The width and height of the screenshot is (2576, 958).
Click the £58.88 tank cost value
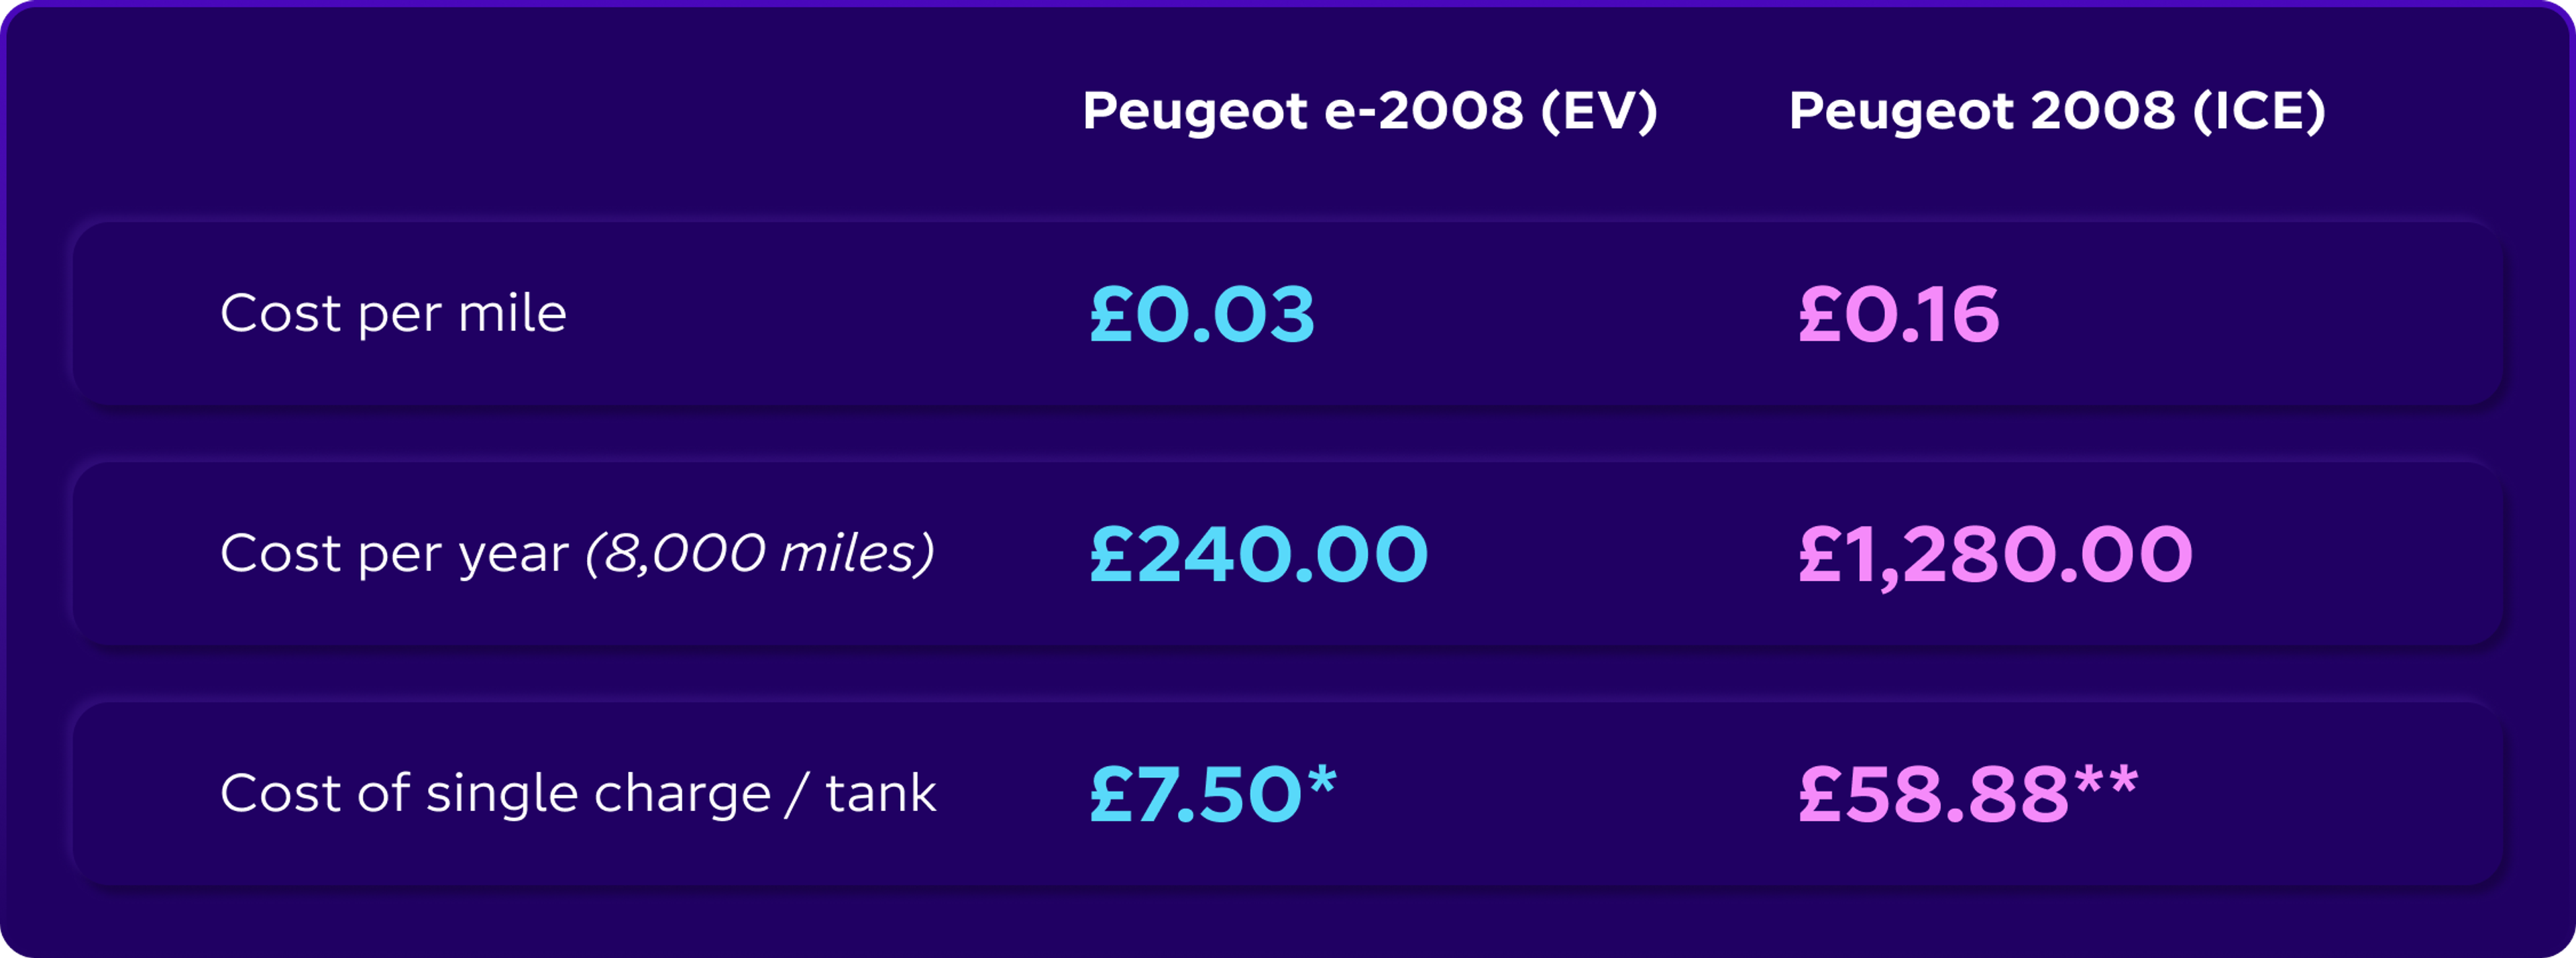coord(1933,794)
